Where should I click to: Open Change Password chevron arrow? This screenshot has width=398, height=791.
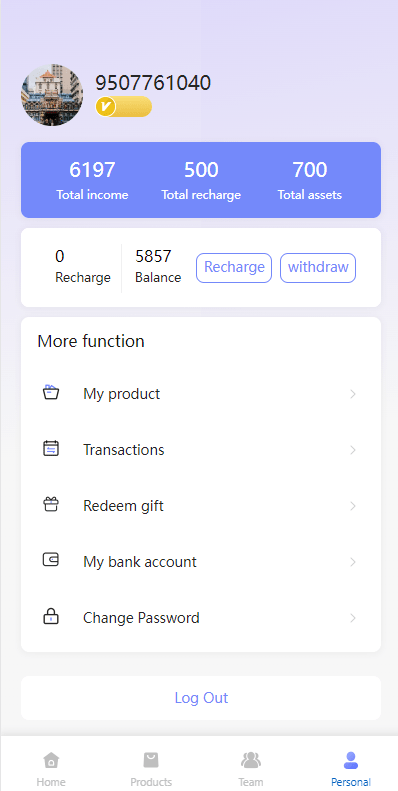point(353,618)
